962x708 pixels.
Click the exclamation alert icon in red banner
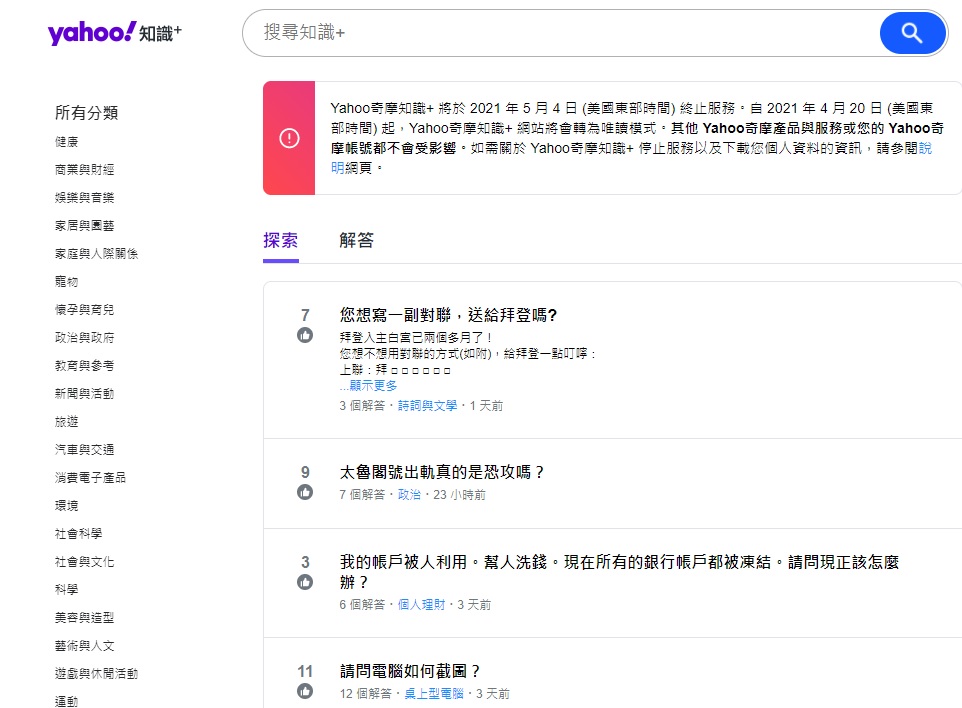pos(289,138)
